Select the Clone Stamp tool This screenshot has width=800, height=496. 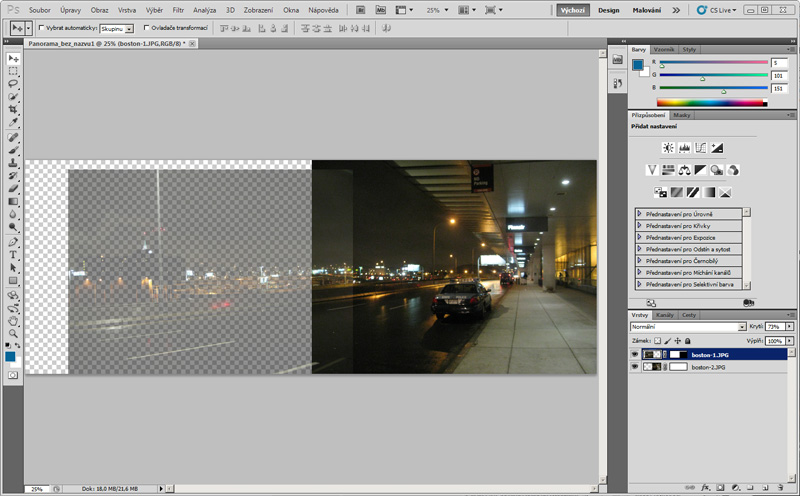click(13, 162)
